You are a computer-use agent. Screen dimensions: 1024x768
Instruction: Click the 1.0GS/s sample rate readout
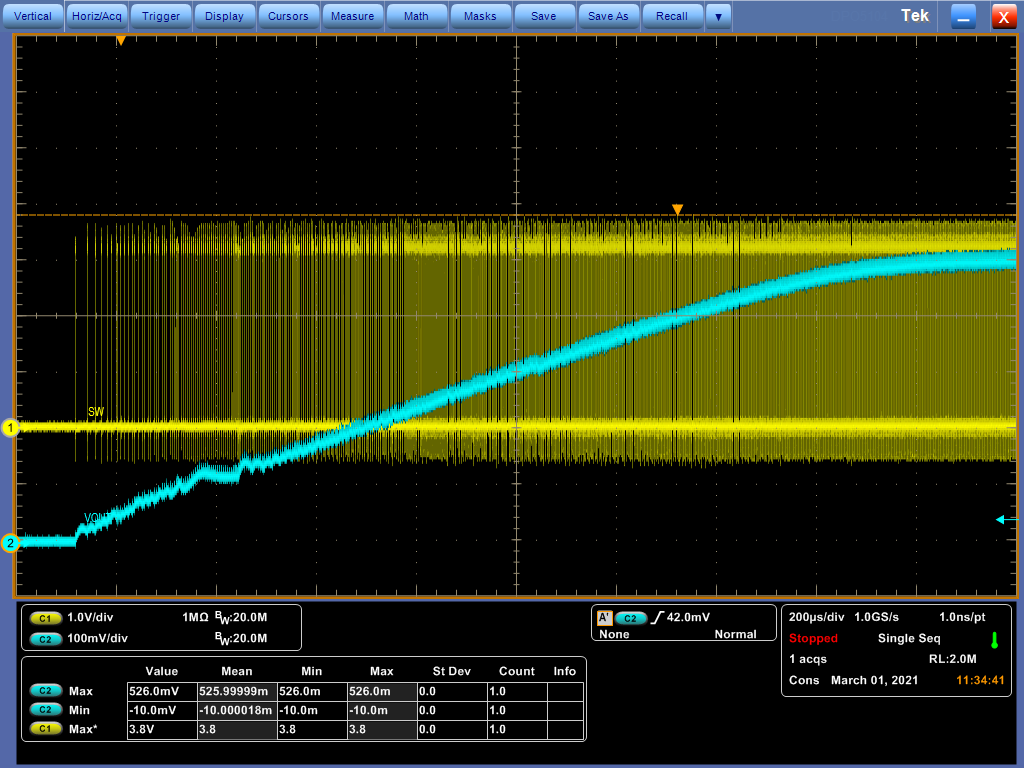(x=876, y=618)
